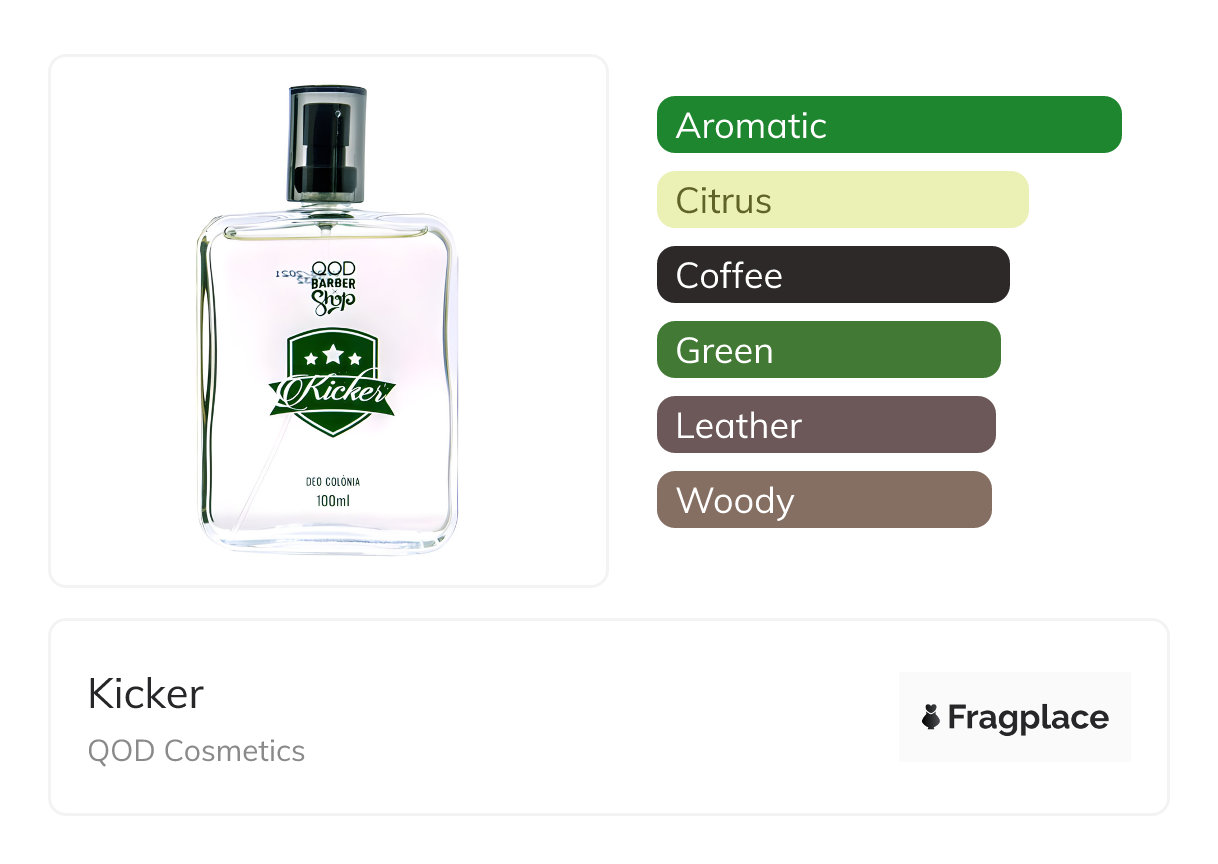1218x864 pixels.
Task: Click the Fragplace wordmark text
Action: 1028,718
